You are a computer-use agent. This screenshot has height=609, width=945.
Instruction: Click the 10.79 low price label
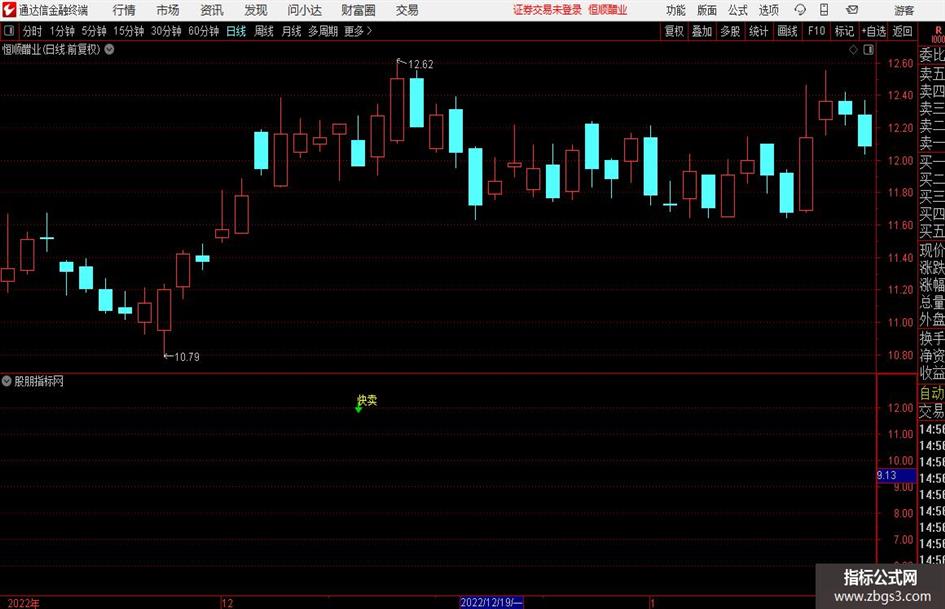(186, 356)
